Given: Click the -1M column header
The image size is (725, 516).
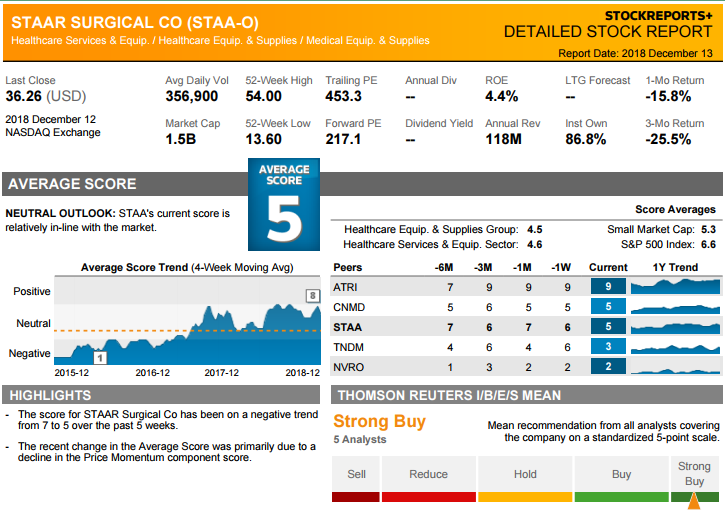Looking at the screenshot, I should click(522, 267).
